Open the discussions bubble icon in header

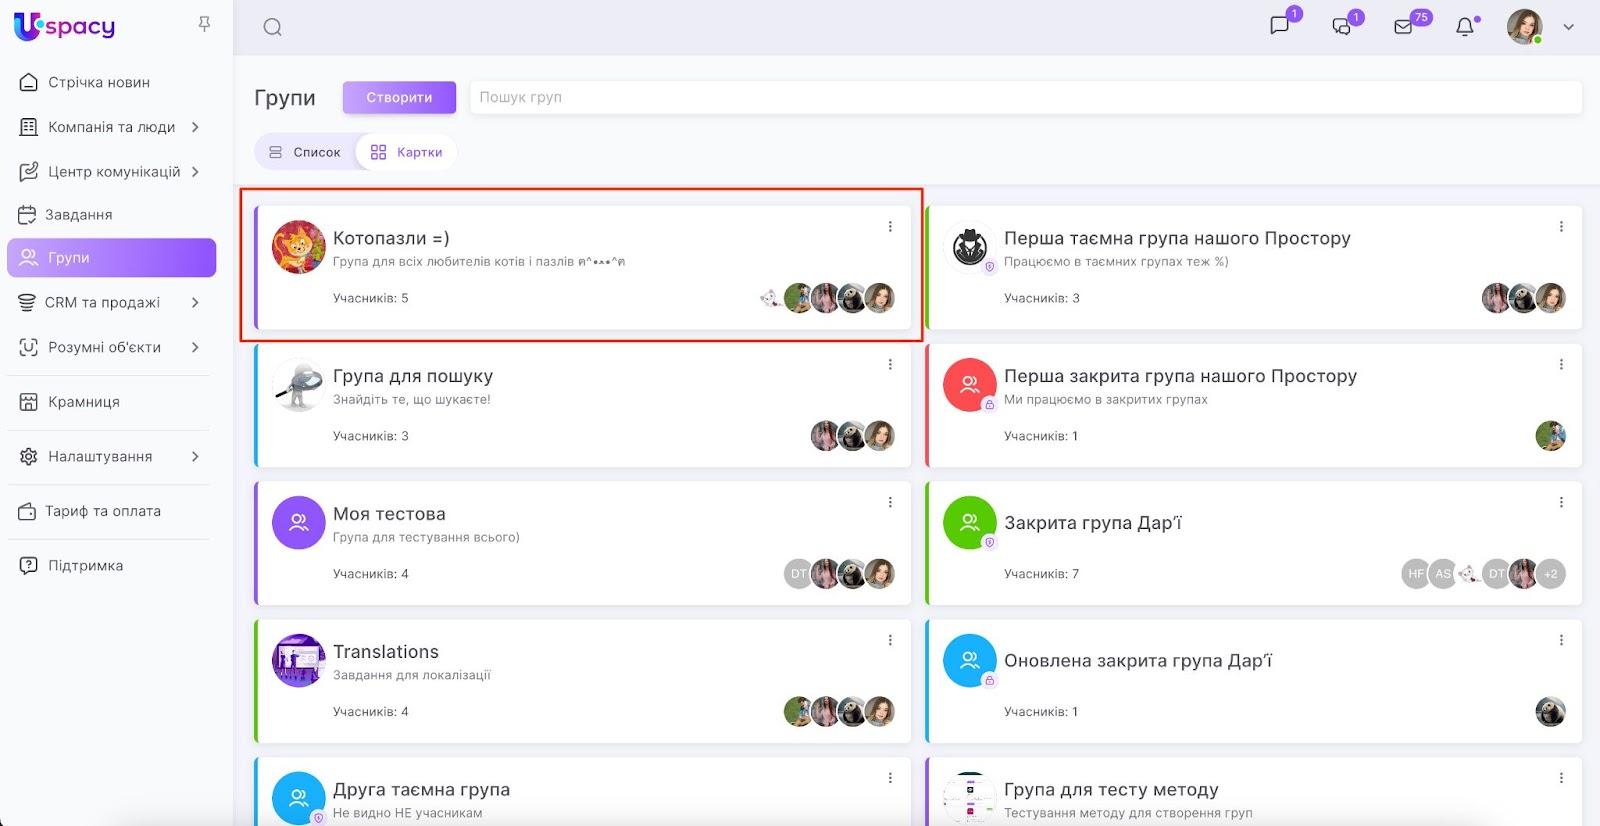click(x=1342, y=27)
